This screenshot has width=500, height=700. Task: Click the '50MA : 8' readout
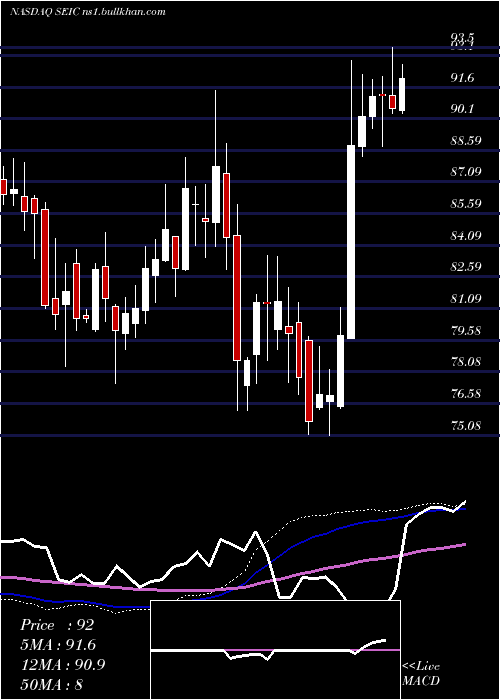click(51, 684)
